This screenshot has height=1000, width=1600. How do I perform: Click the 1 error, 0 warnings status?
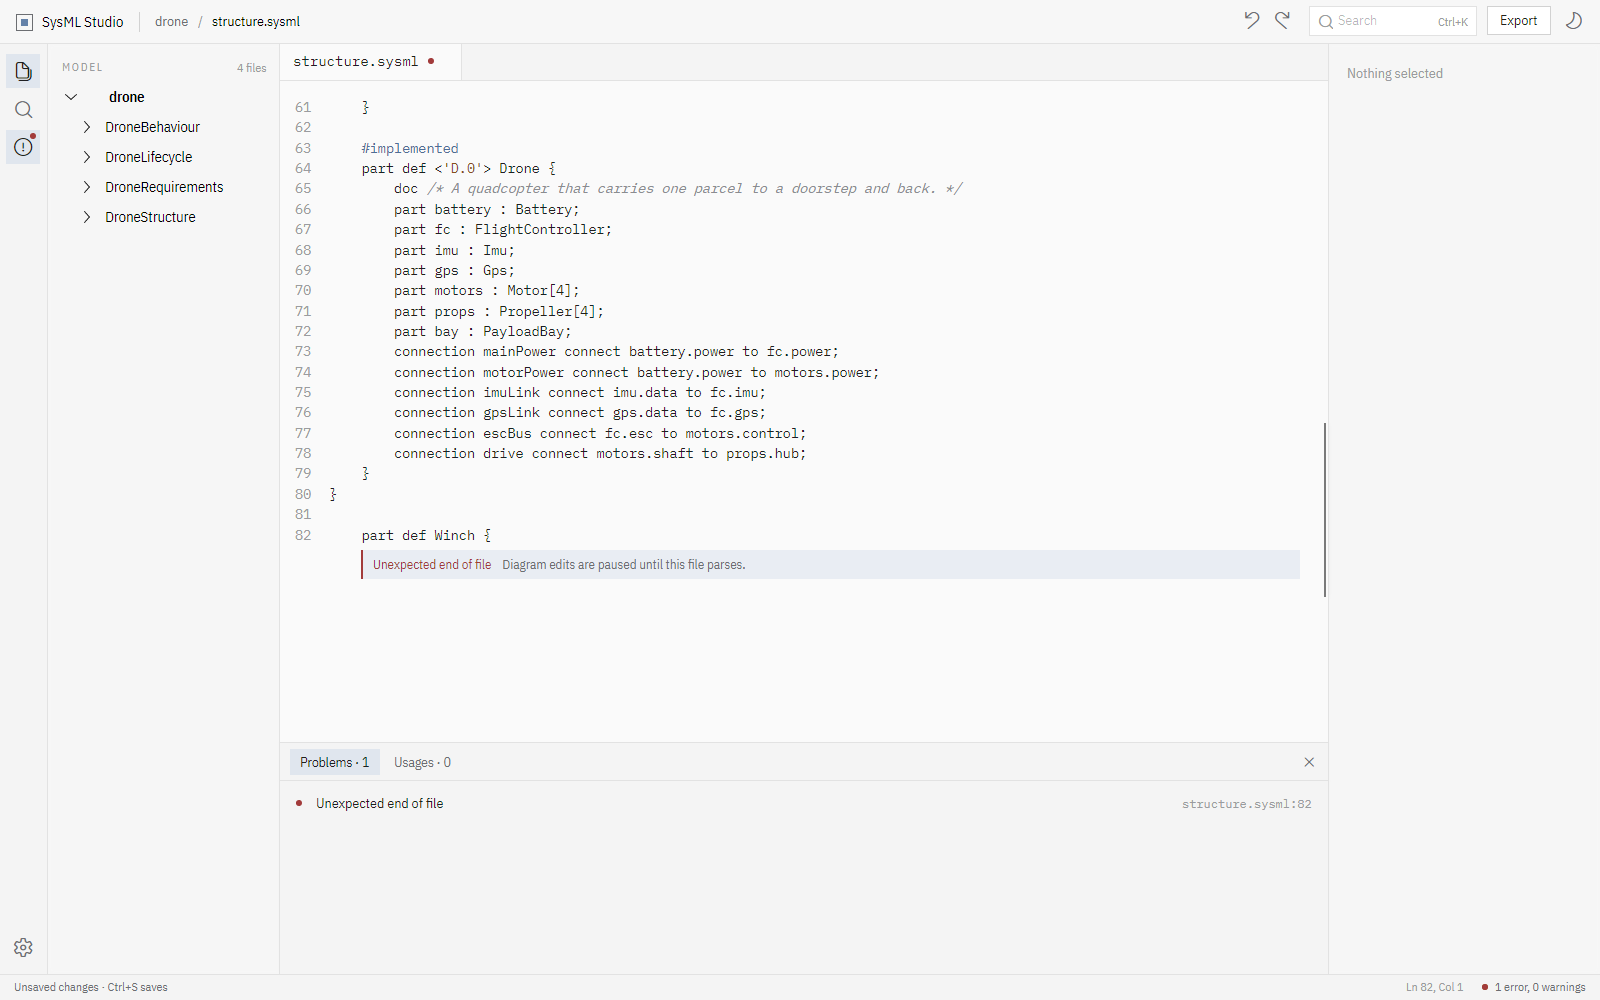click(x=1533, y=987)
